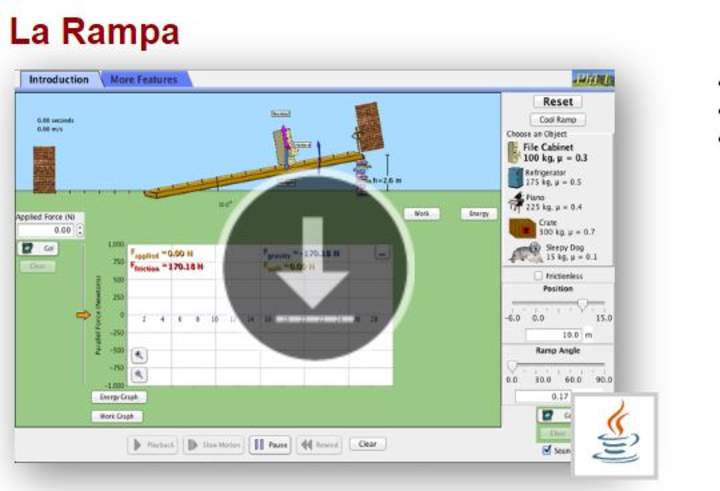Switch to the Introduction tab
Viewport: 720px width, 491px height.
tap(58, 80)
